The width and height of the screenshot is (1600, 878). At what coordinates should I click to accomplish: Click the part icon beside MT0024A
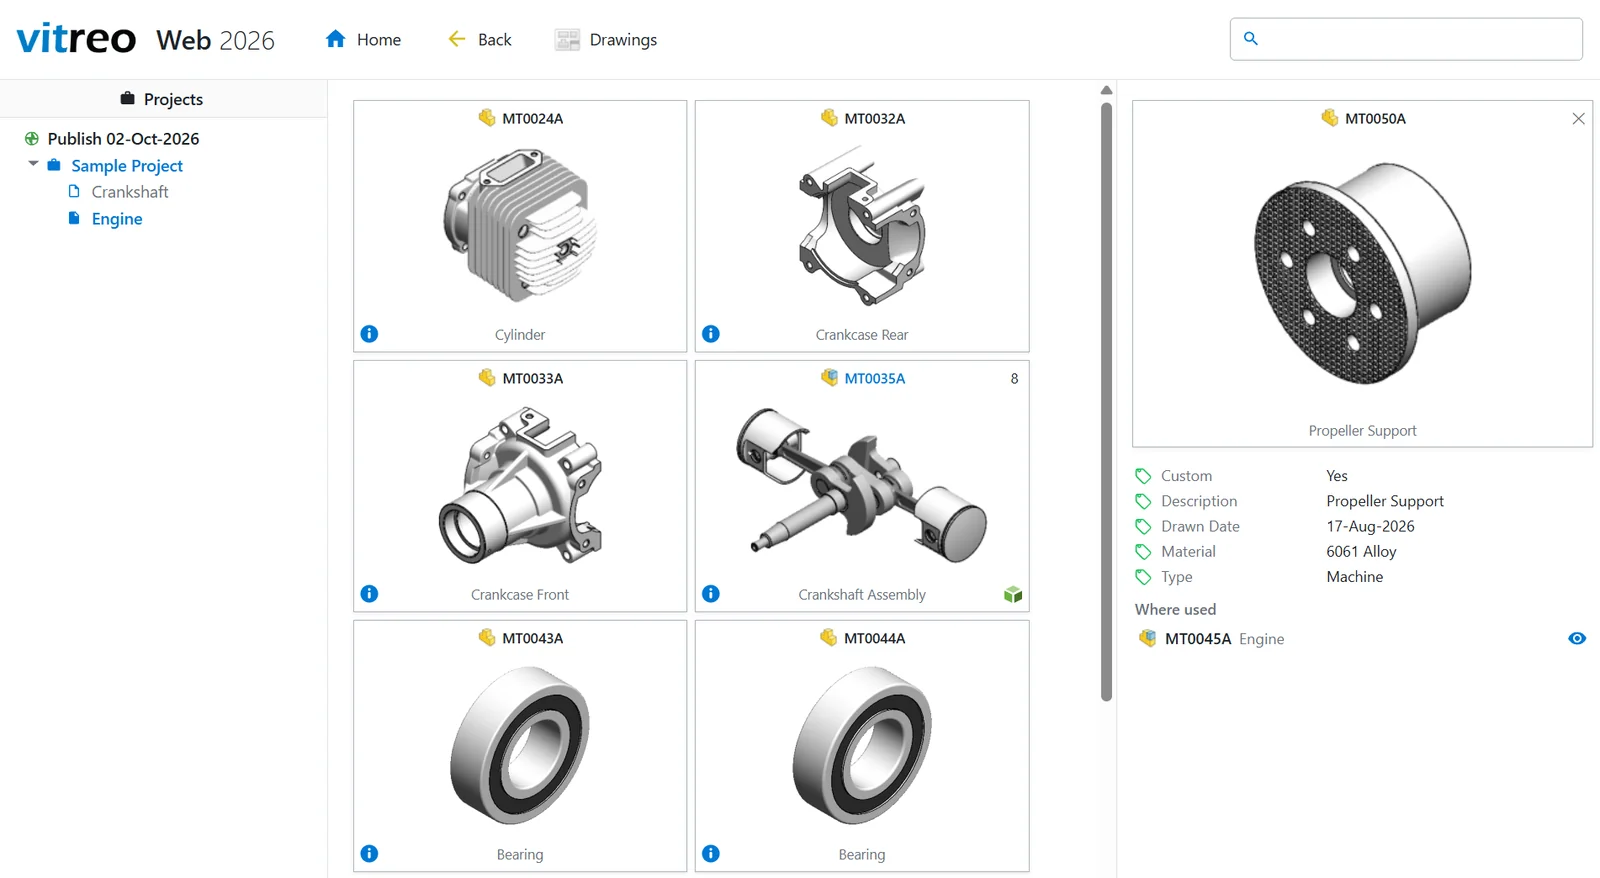(487, 118)
